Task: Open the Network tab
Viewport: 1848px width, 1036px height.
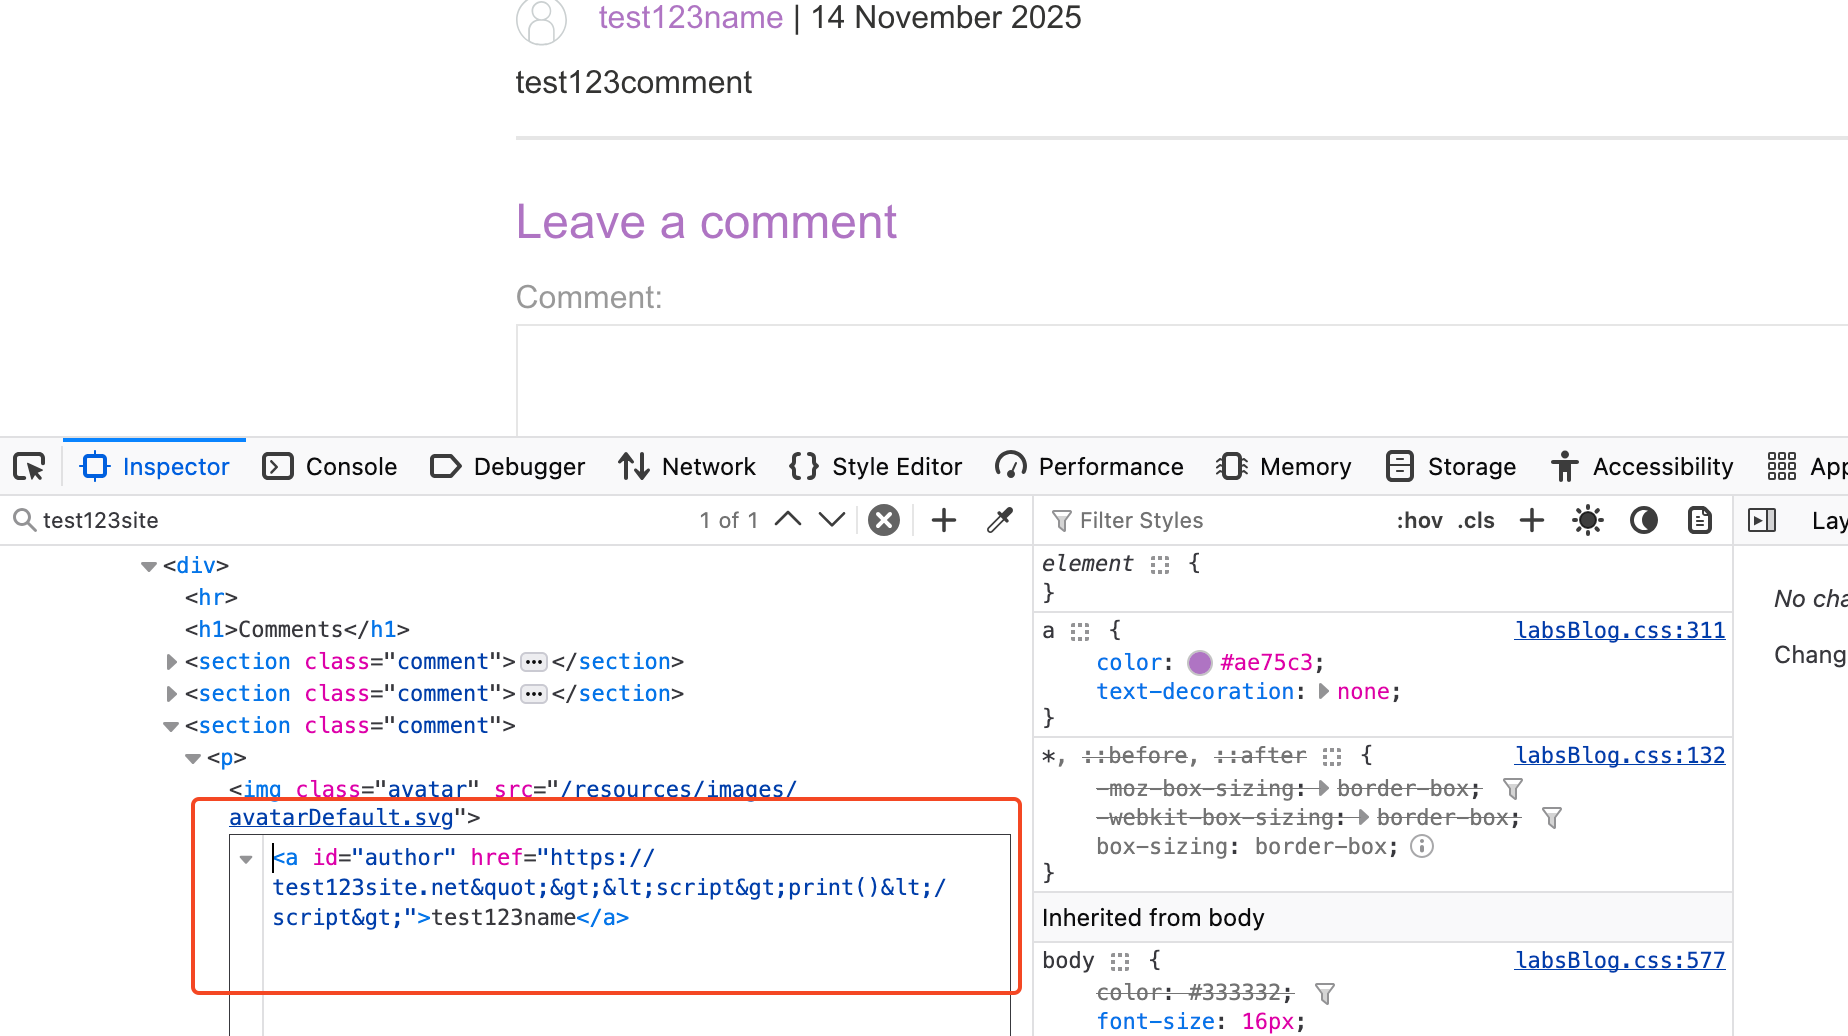Action: tap(687, 467)
